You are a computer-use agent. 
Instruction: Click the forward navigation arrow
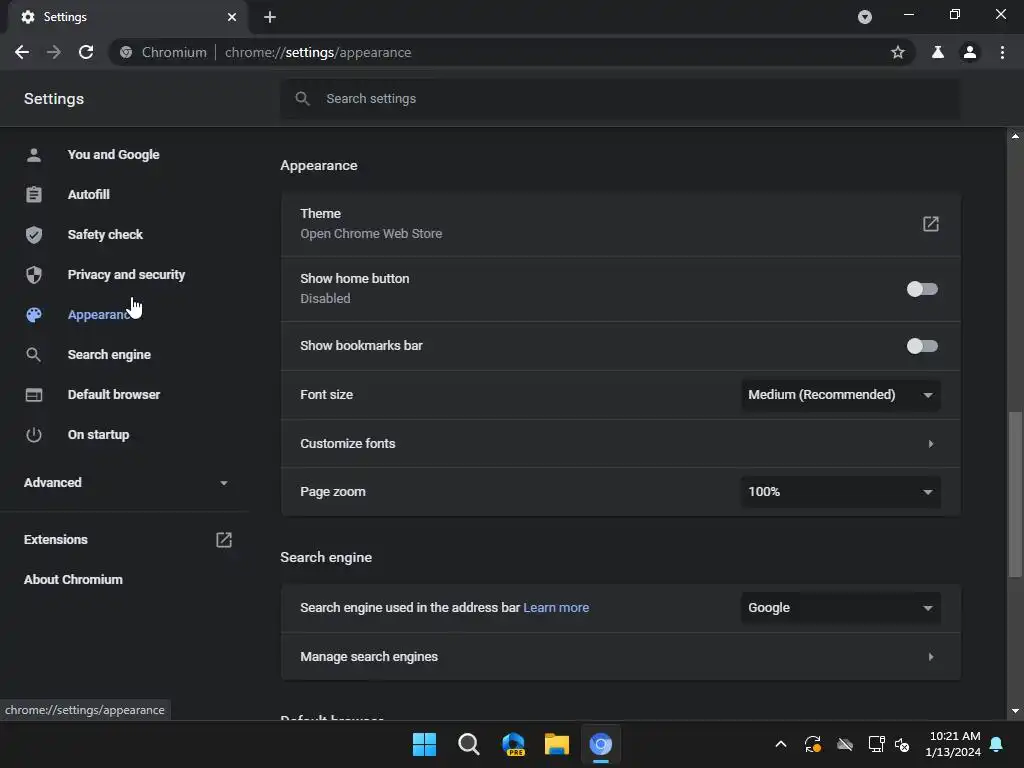point(54,52)
